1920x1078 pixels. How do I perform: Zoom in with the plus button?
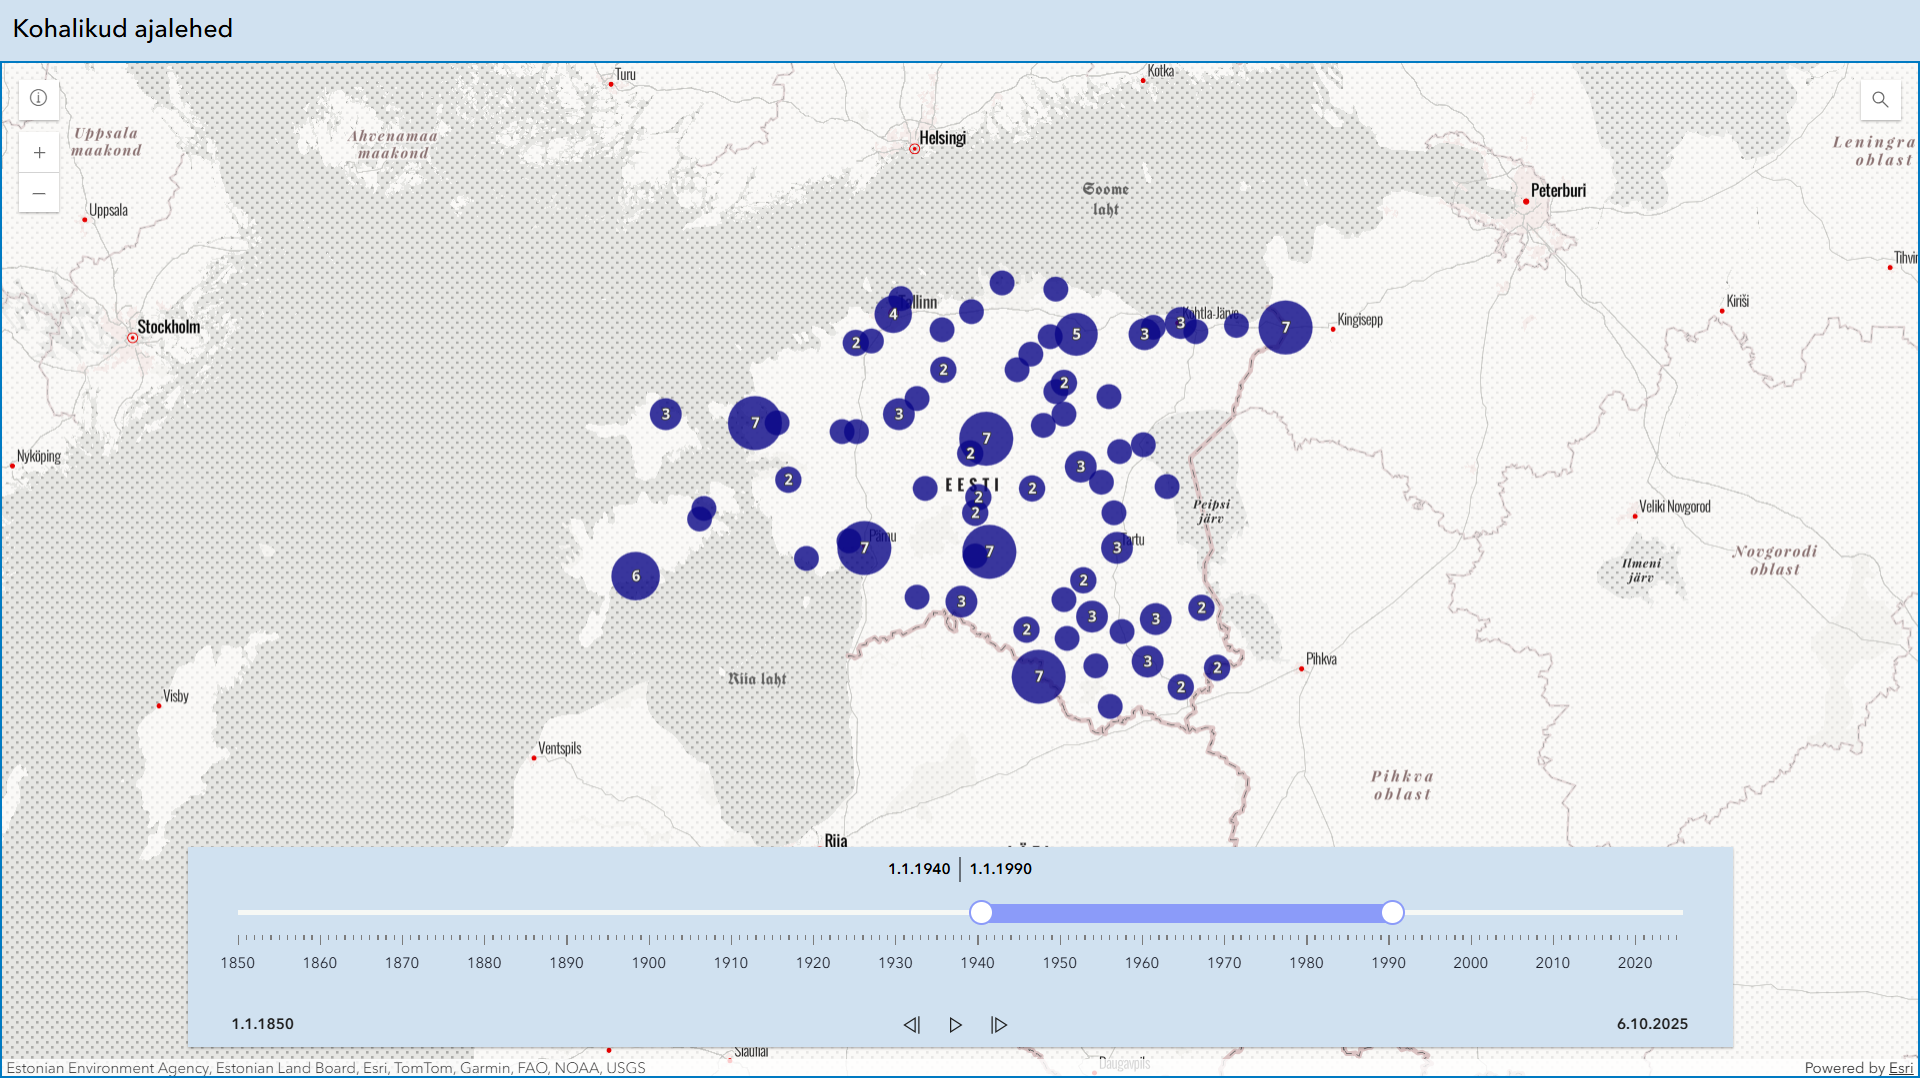[x=39, y=153]
